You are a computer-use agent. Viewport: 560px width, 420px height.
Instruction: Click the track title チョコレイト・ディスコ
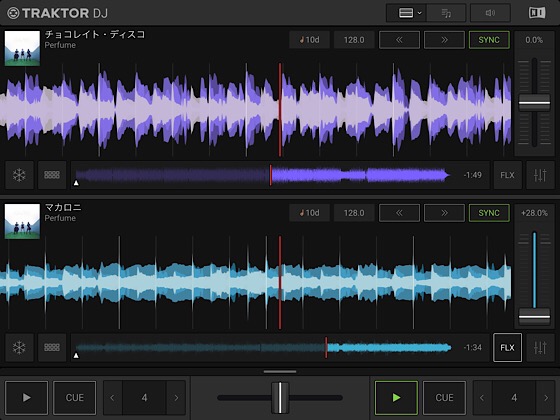pos(95,35)
